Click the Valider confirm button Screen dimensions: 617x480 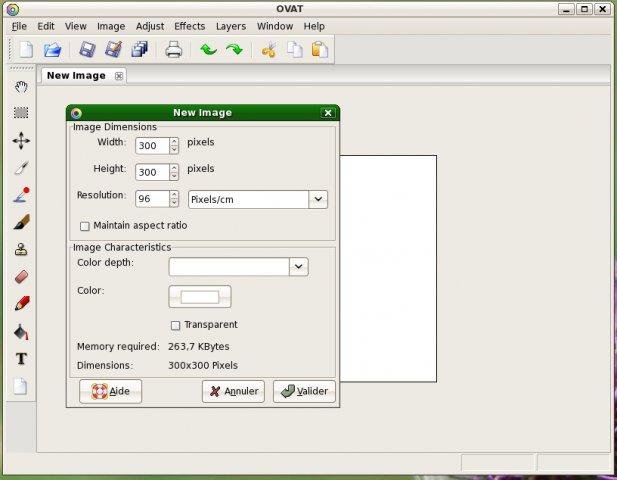(304, 391)
